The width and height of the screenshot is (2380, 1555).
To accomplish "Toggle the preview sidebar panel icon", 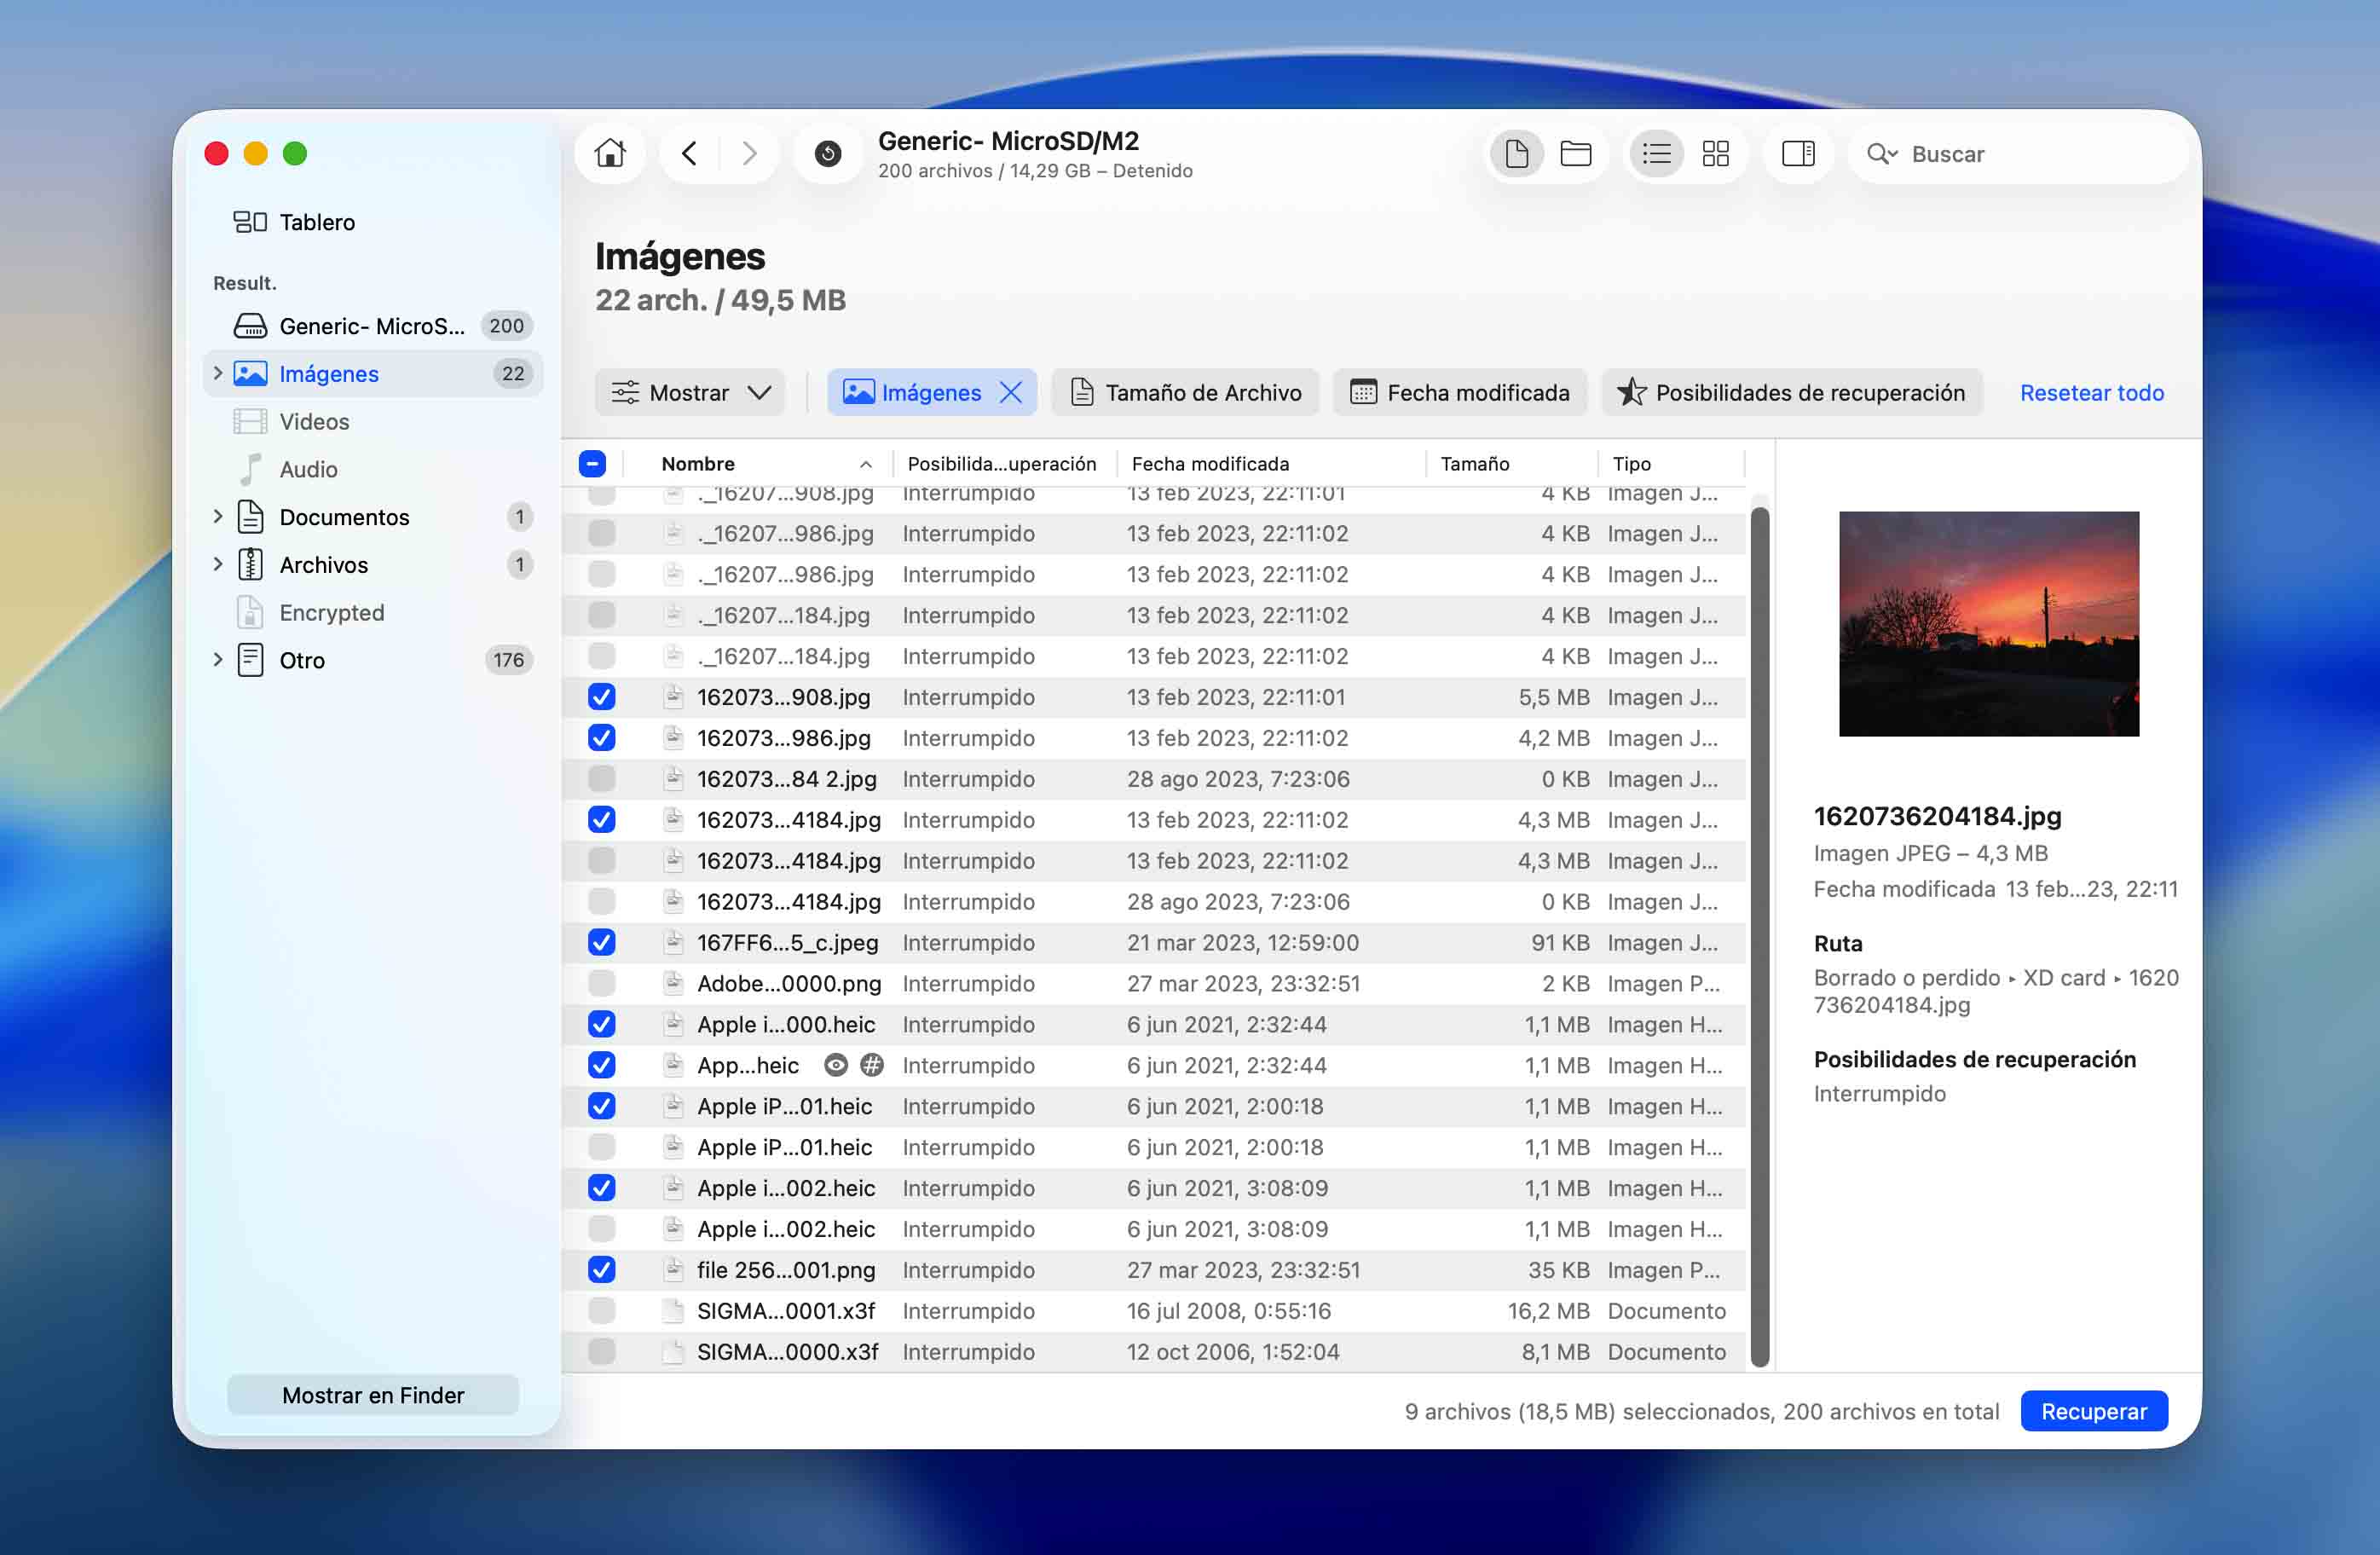I will (x=1797, y=153).
